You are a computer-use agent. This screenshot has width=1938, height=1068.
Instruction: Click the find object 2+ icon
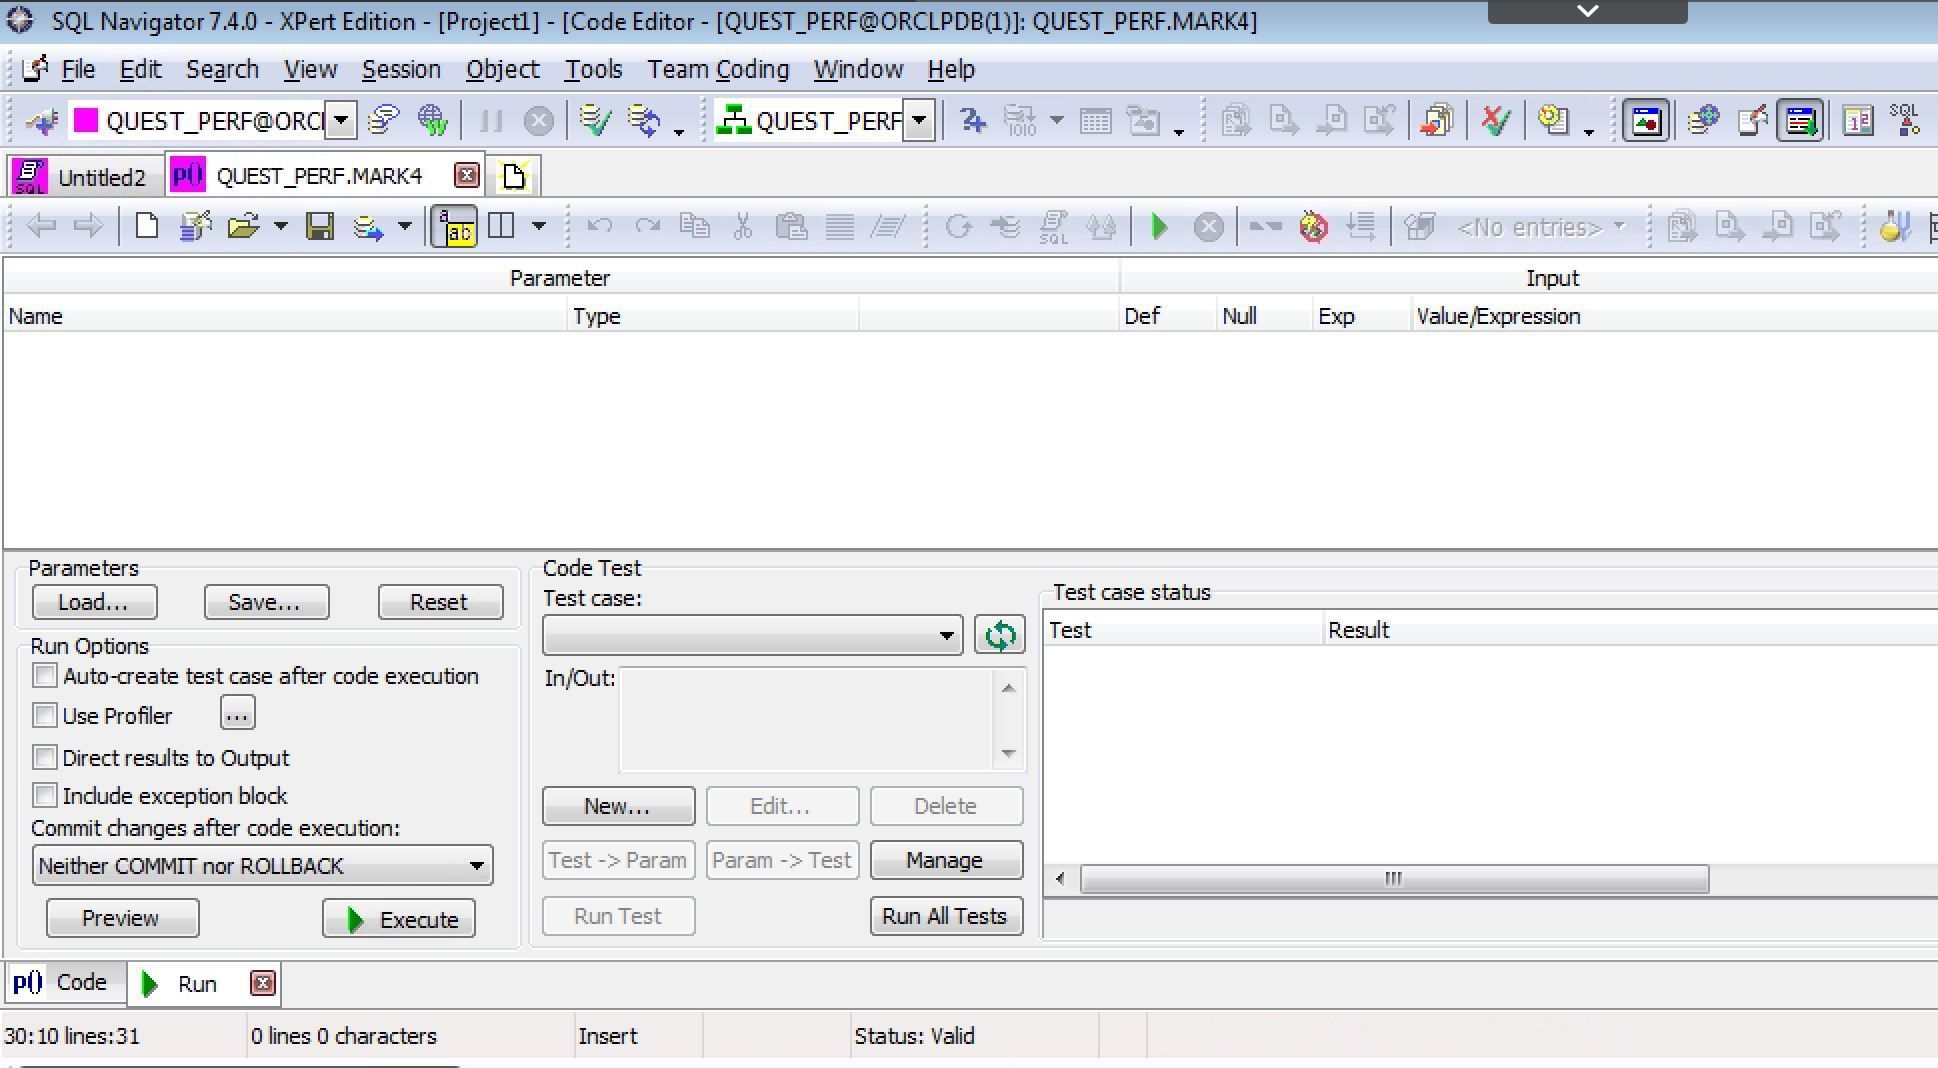click(972, 121)
